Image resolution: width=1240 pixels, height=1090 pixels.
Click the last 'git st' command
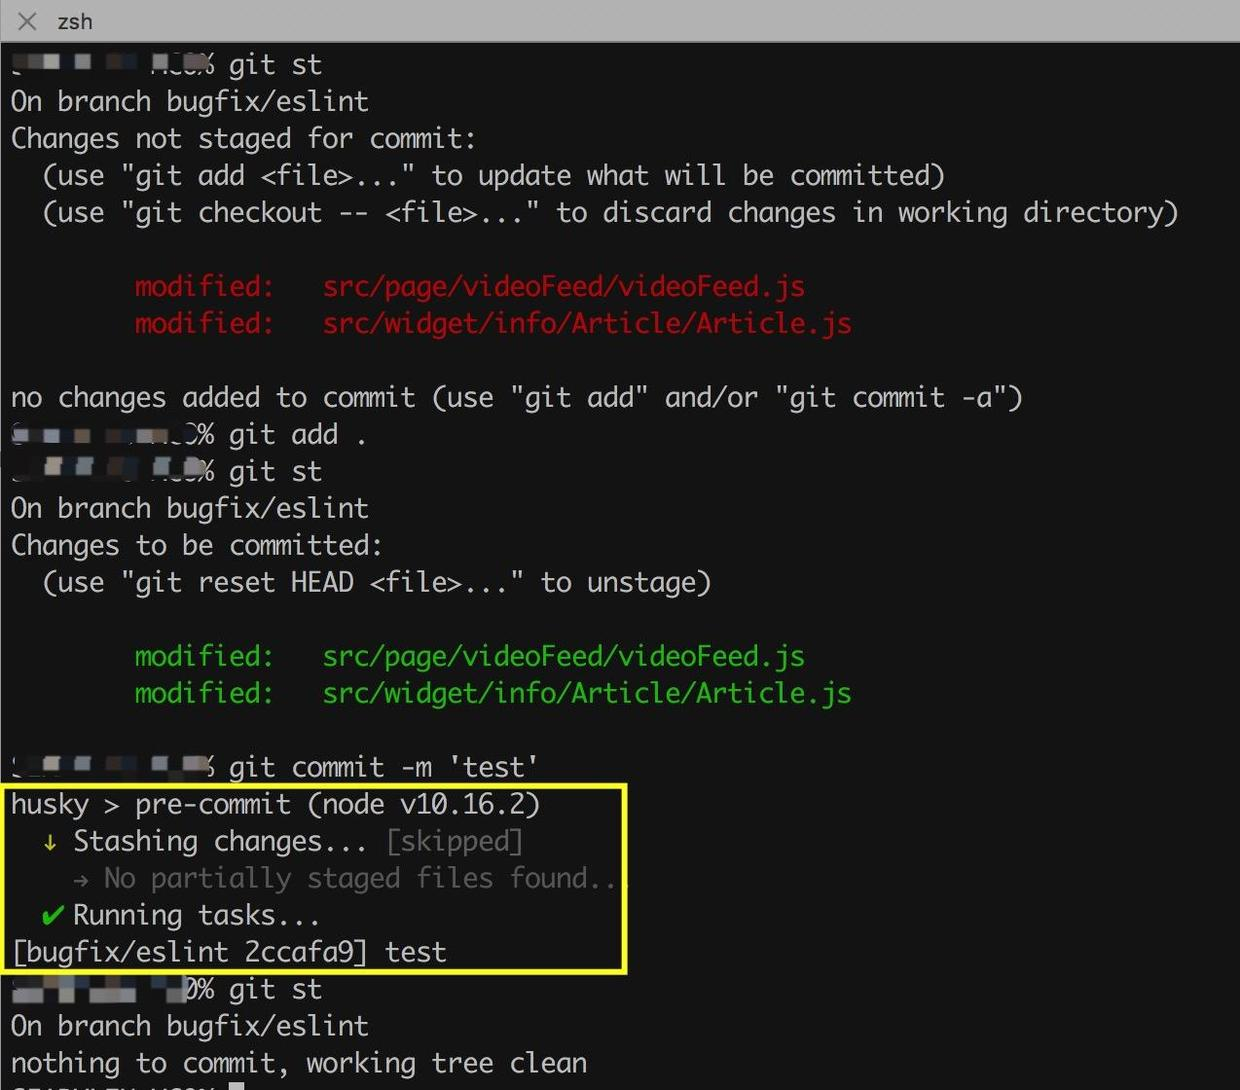(275, 990)
